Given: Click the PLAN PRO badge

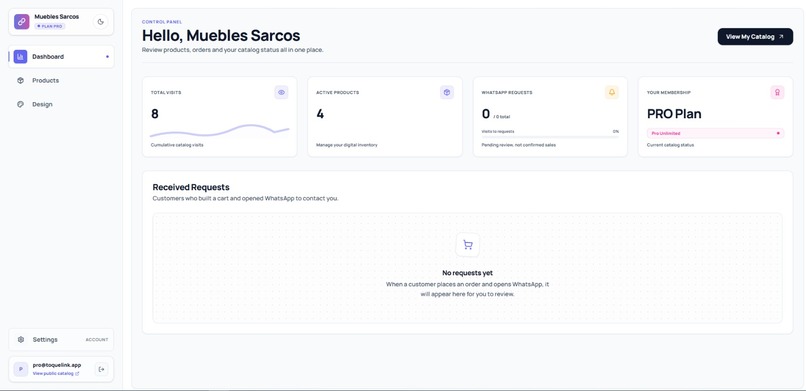Looking at the screenshot, I should click(50, 26).
